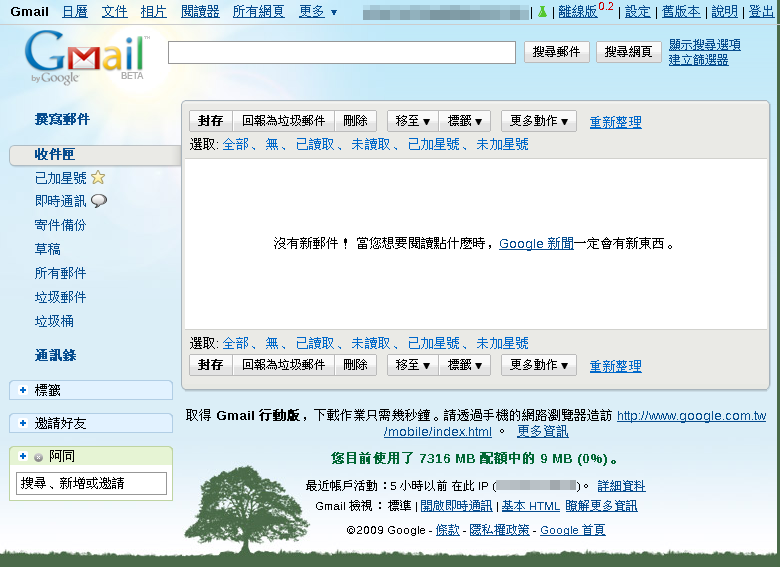
Task: Open top toolbar 移至 dropdown
Action: [x=412, y=121]
